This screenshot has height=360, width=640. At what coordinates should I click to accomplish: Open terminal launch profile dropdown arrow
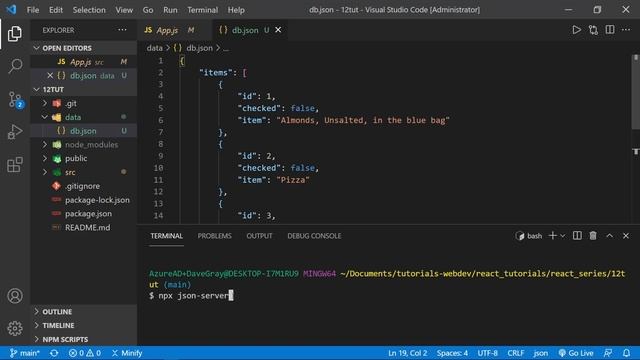coord(563,236)
